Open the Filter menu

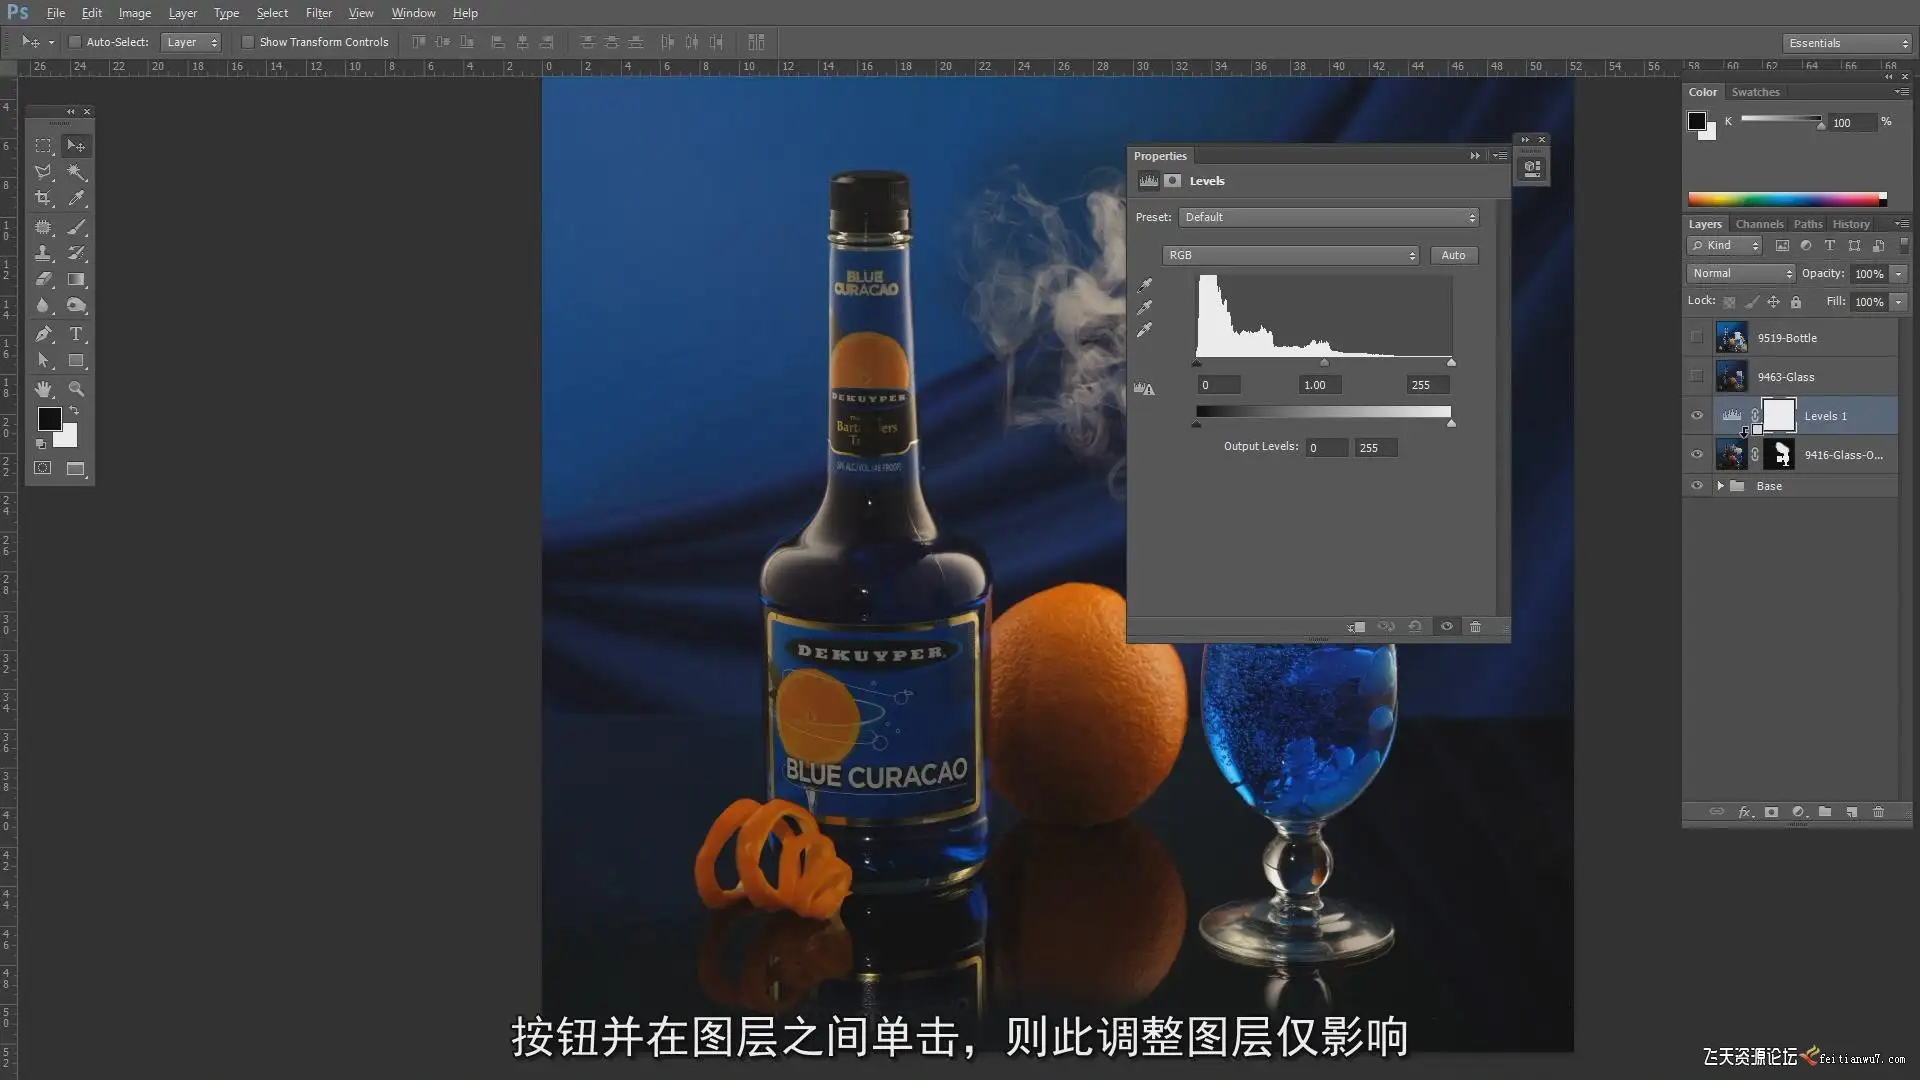(x=318, y=13)
